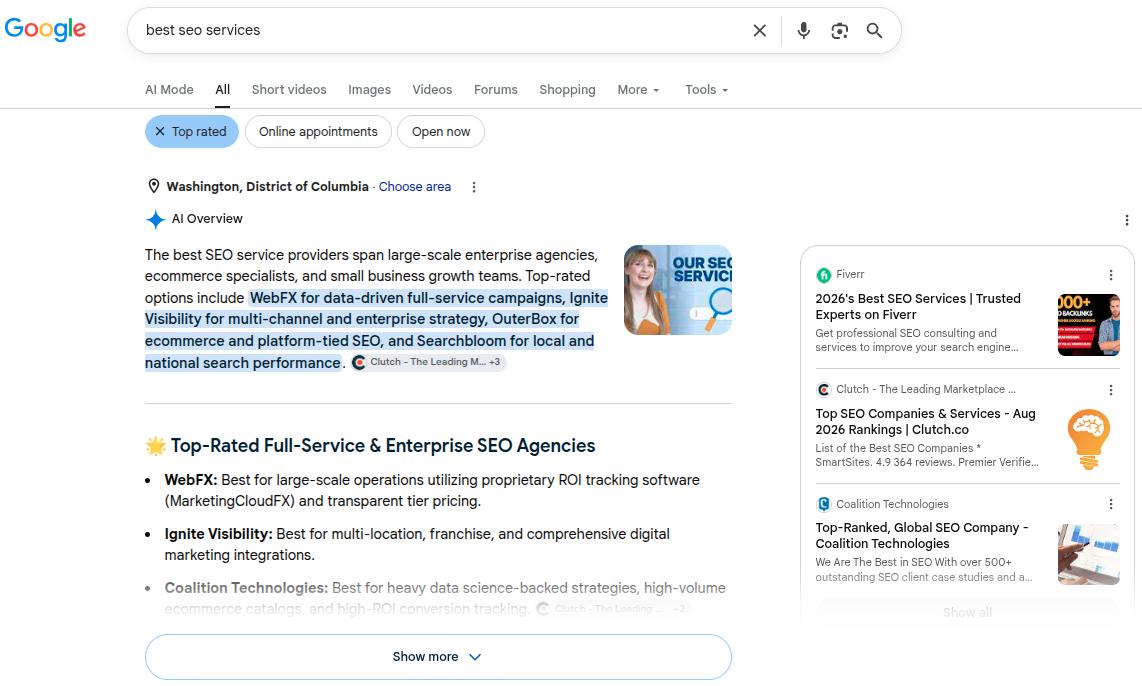The image size is (1142, 686).
Task: Click the highlighted WebFX summary text
Action: 377,330
